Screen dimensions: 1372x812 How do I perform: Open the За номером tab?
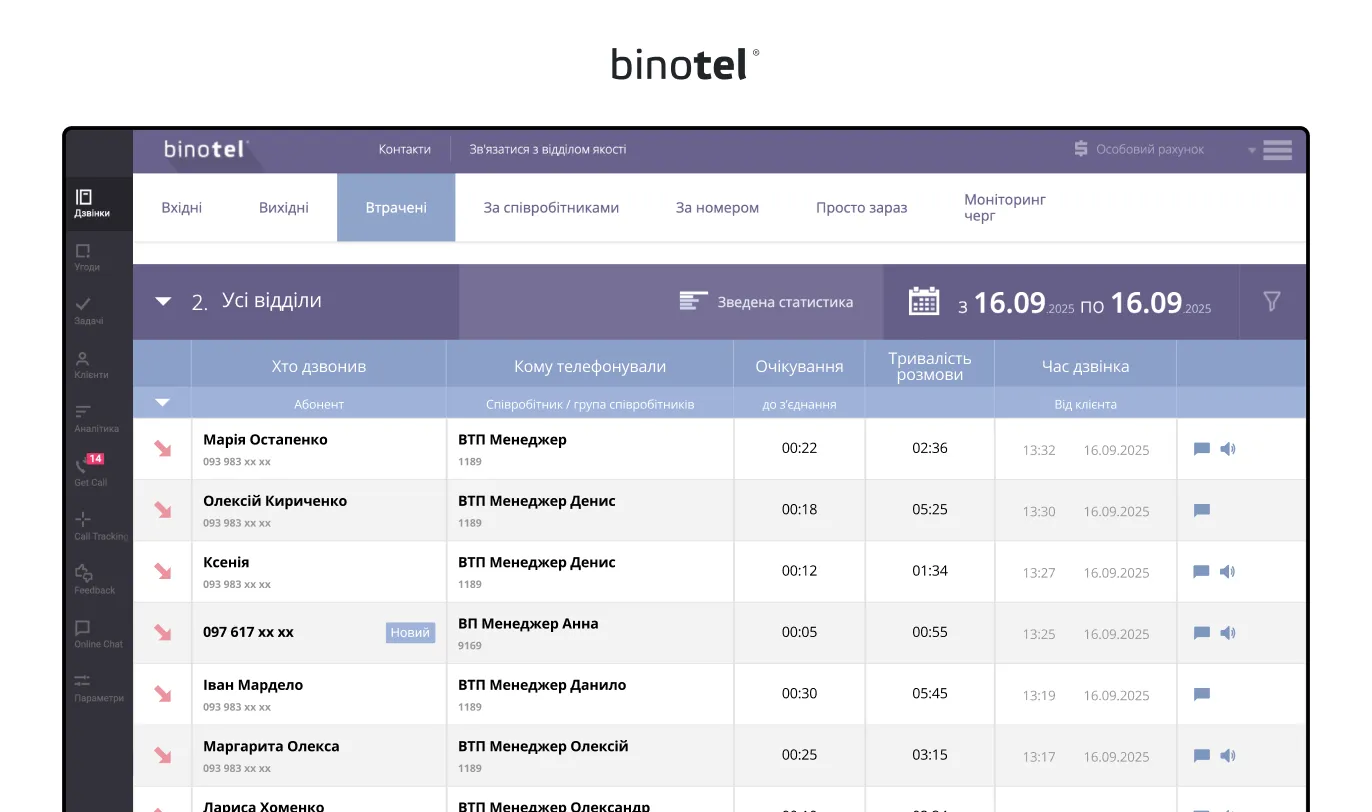717,208
